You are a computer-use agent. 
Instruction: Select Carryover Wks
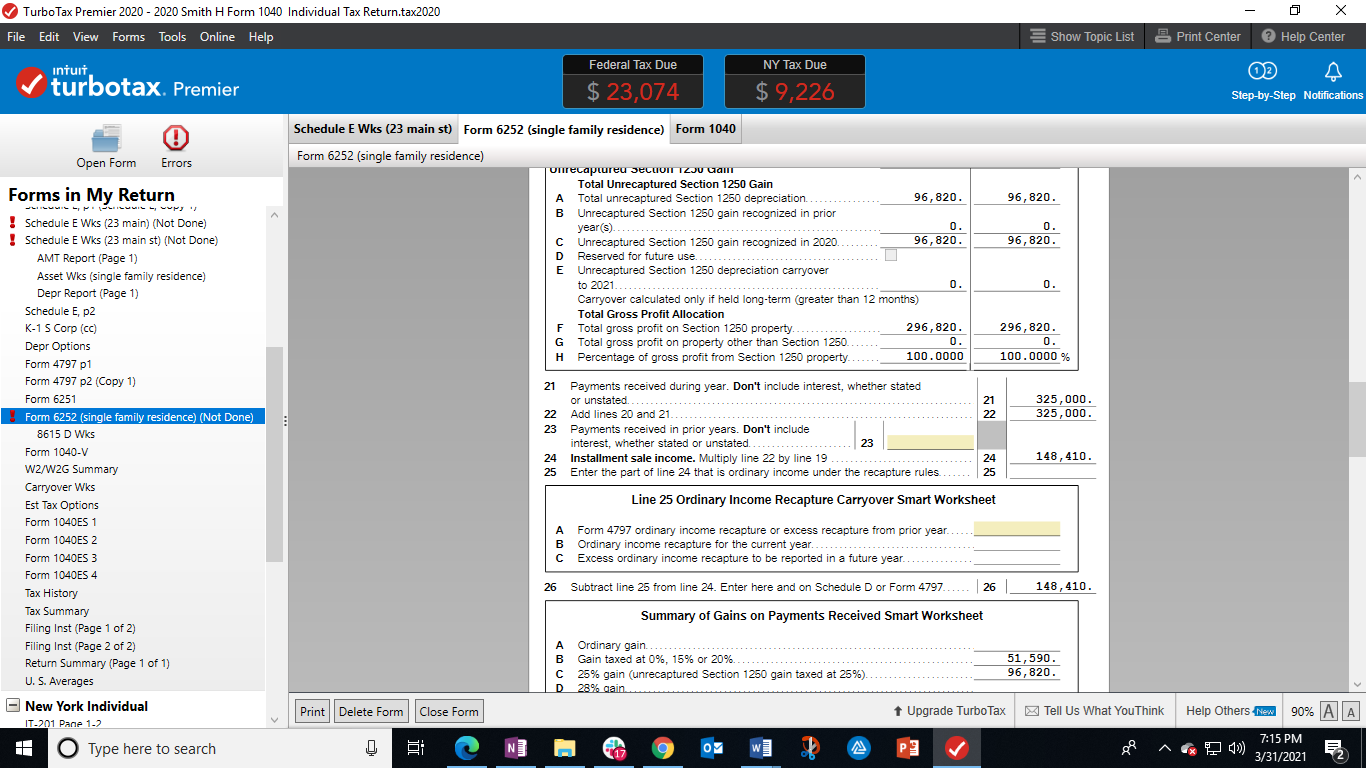tap(60, 487)
